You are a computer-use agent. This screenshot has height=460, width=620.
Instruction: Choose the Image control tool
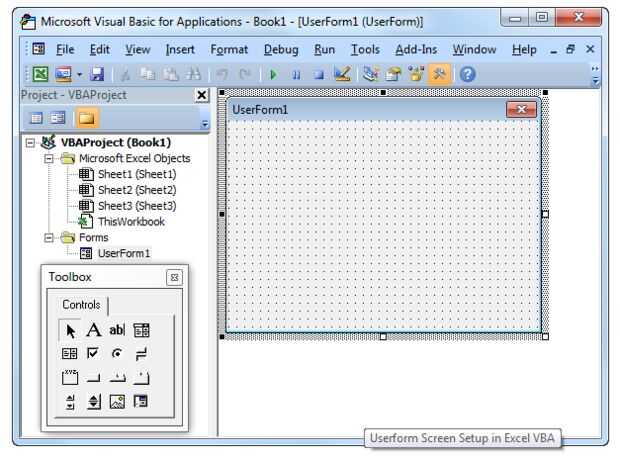[x=117, y=401]
